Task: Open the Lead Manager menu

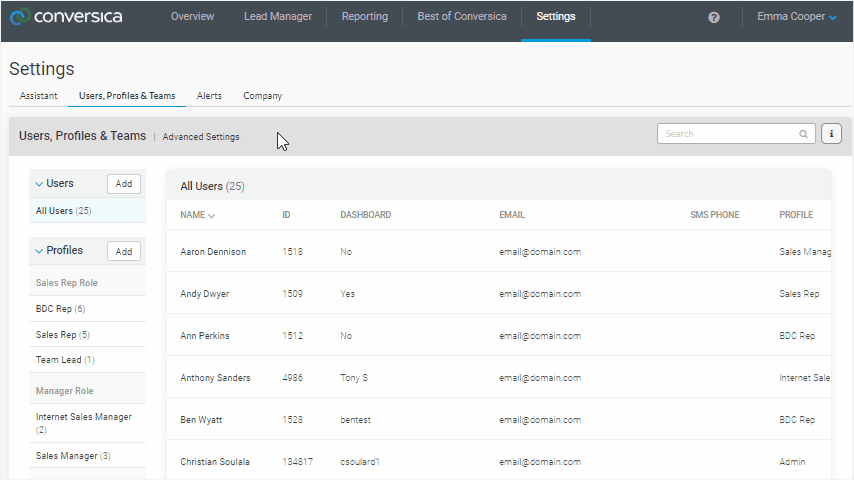Action: point(277,17)
